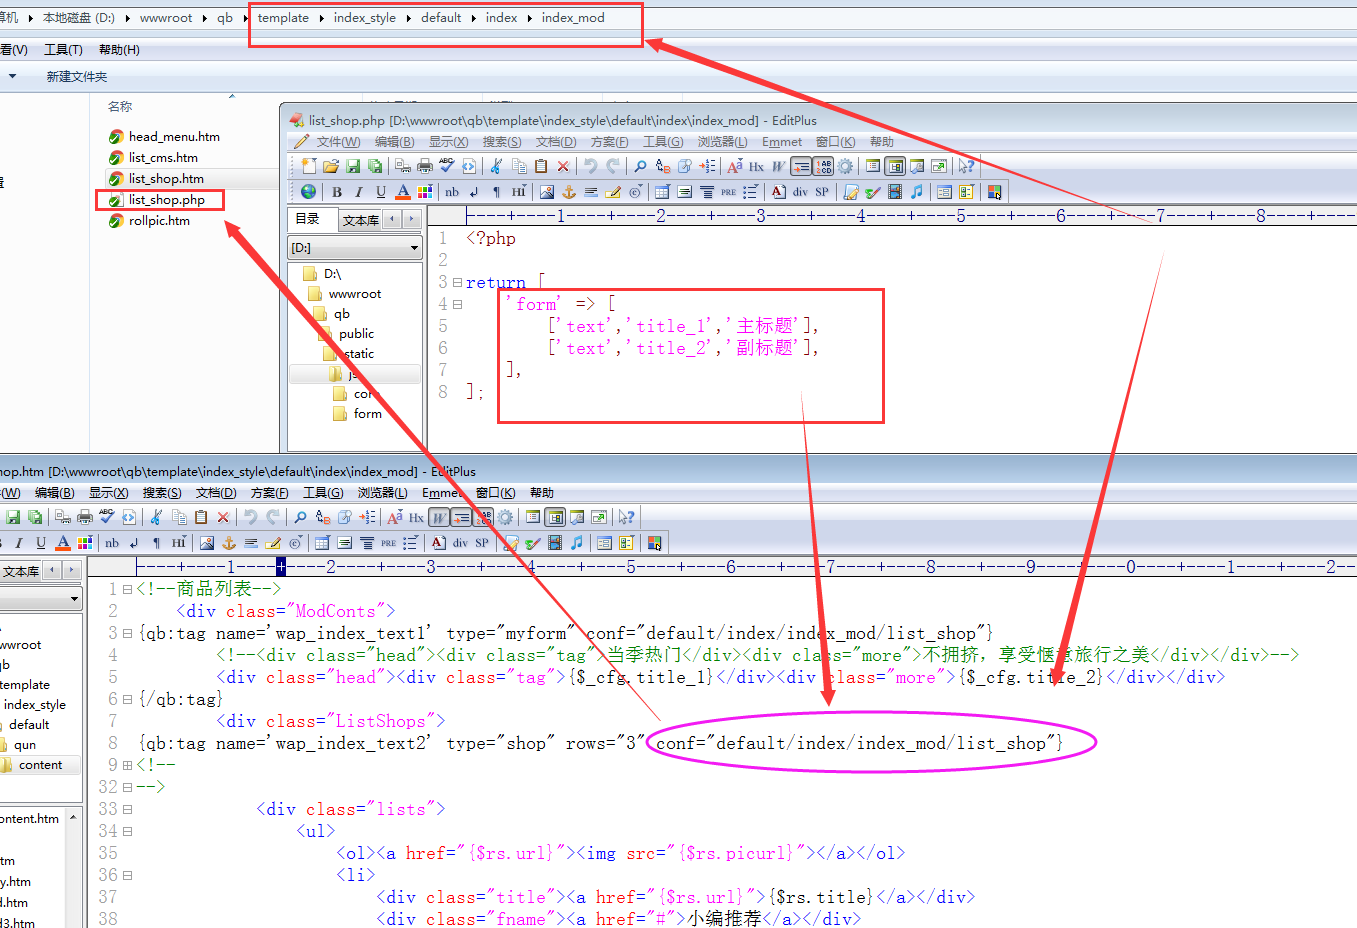Click the Print icon in upper EditPlus toolbar
This screenshot has width=1357, height=928.
tap(425, 166)
